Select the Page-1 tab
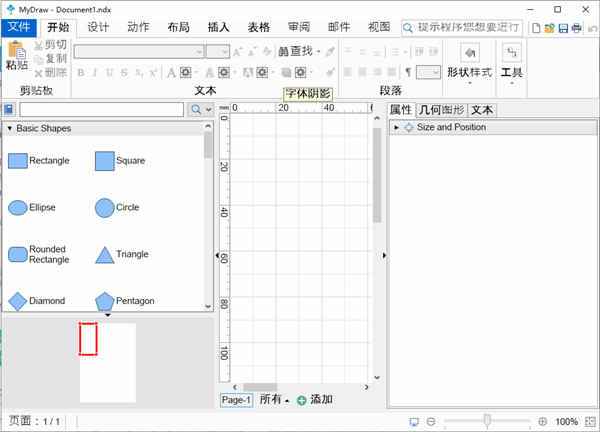 click(236, 400)
